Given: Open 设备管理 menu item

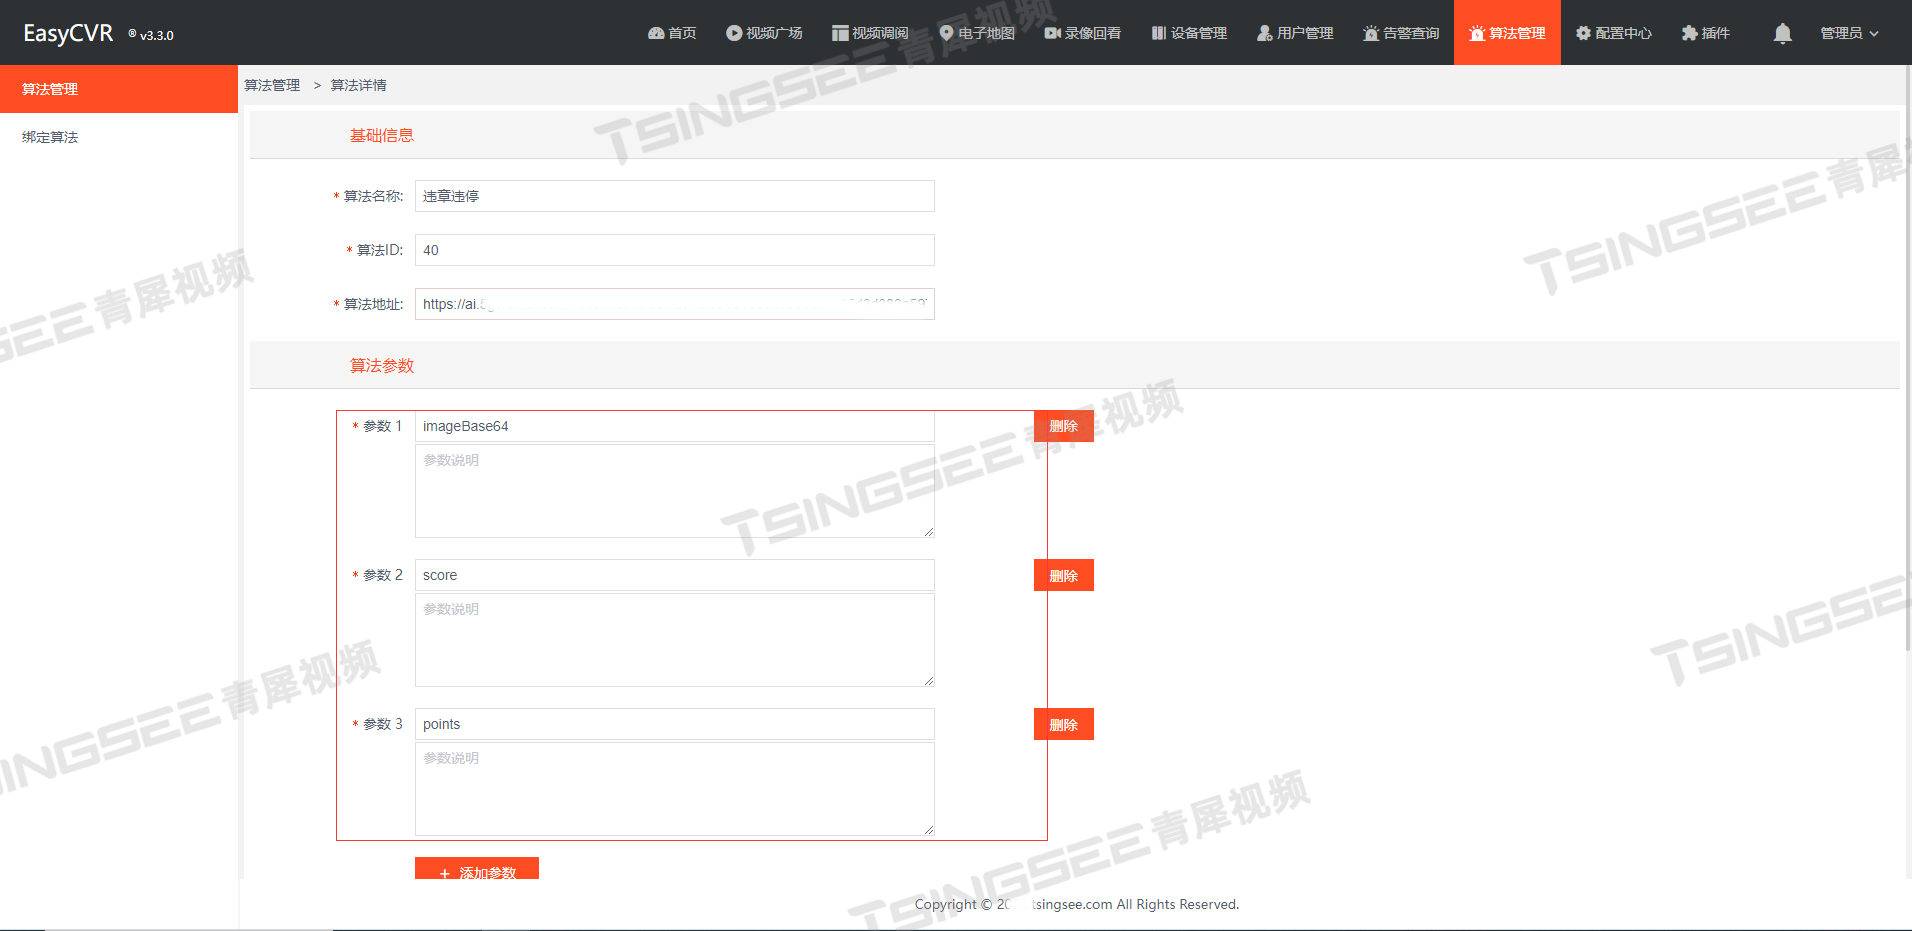Looking at the screenshot, I should pyautogui.click(x=1189, y=33).
